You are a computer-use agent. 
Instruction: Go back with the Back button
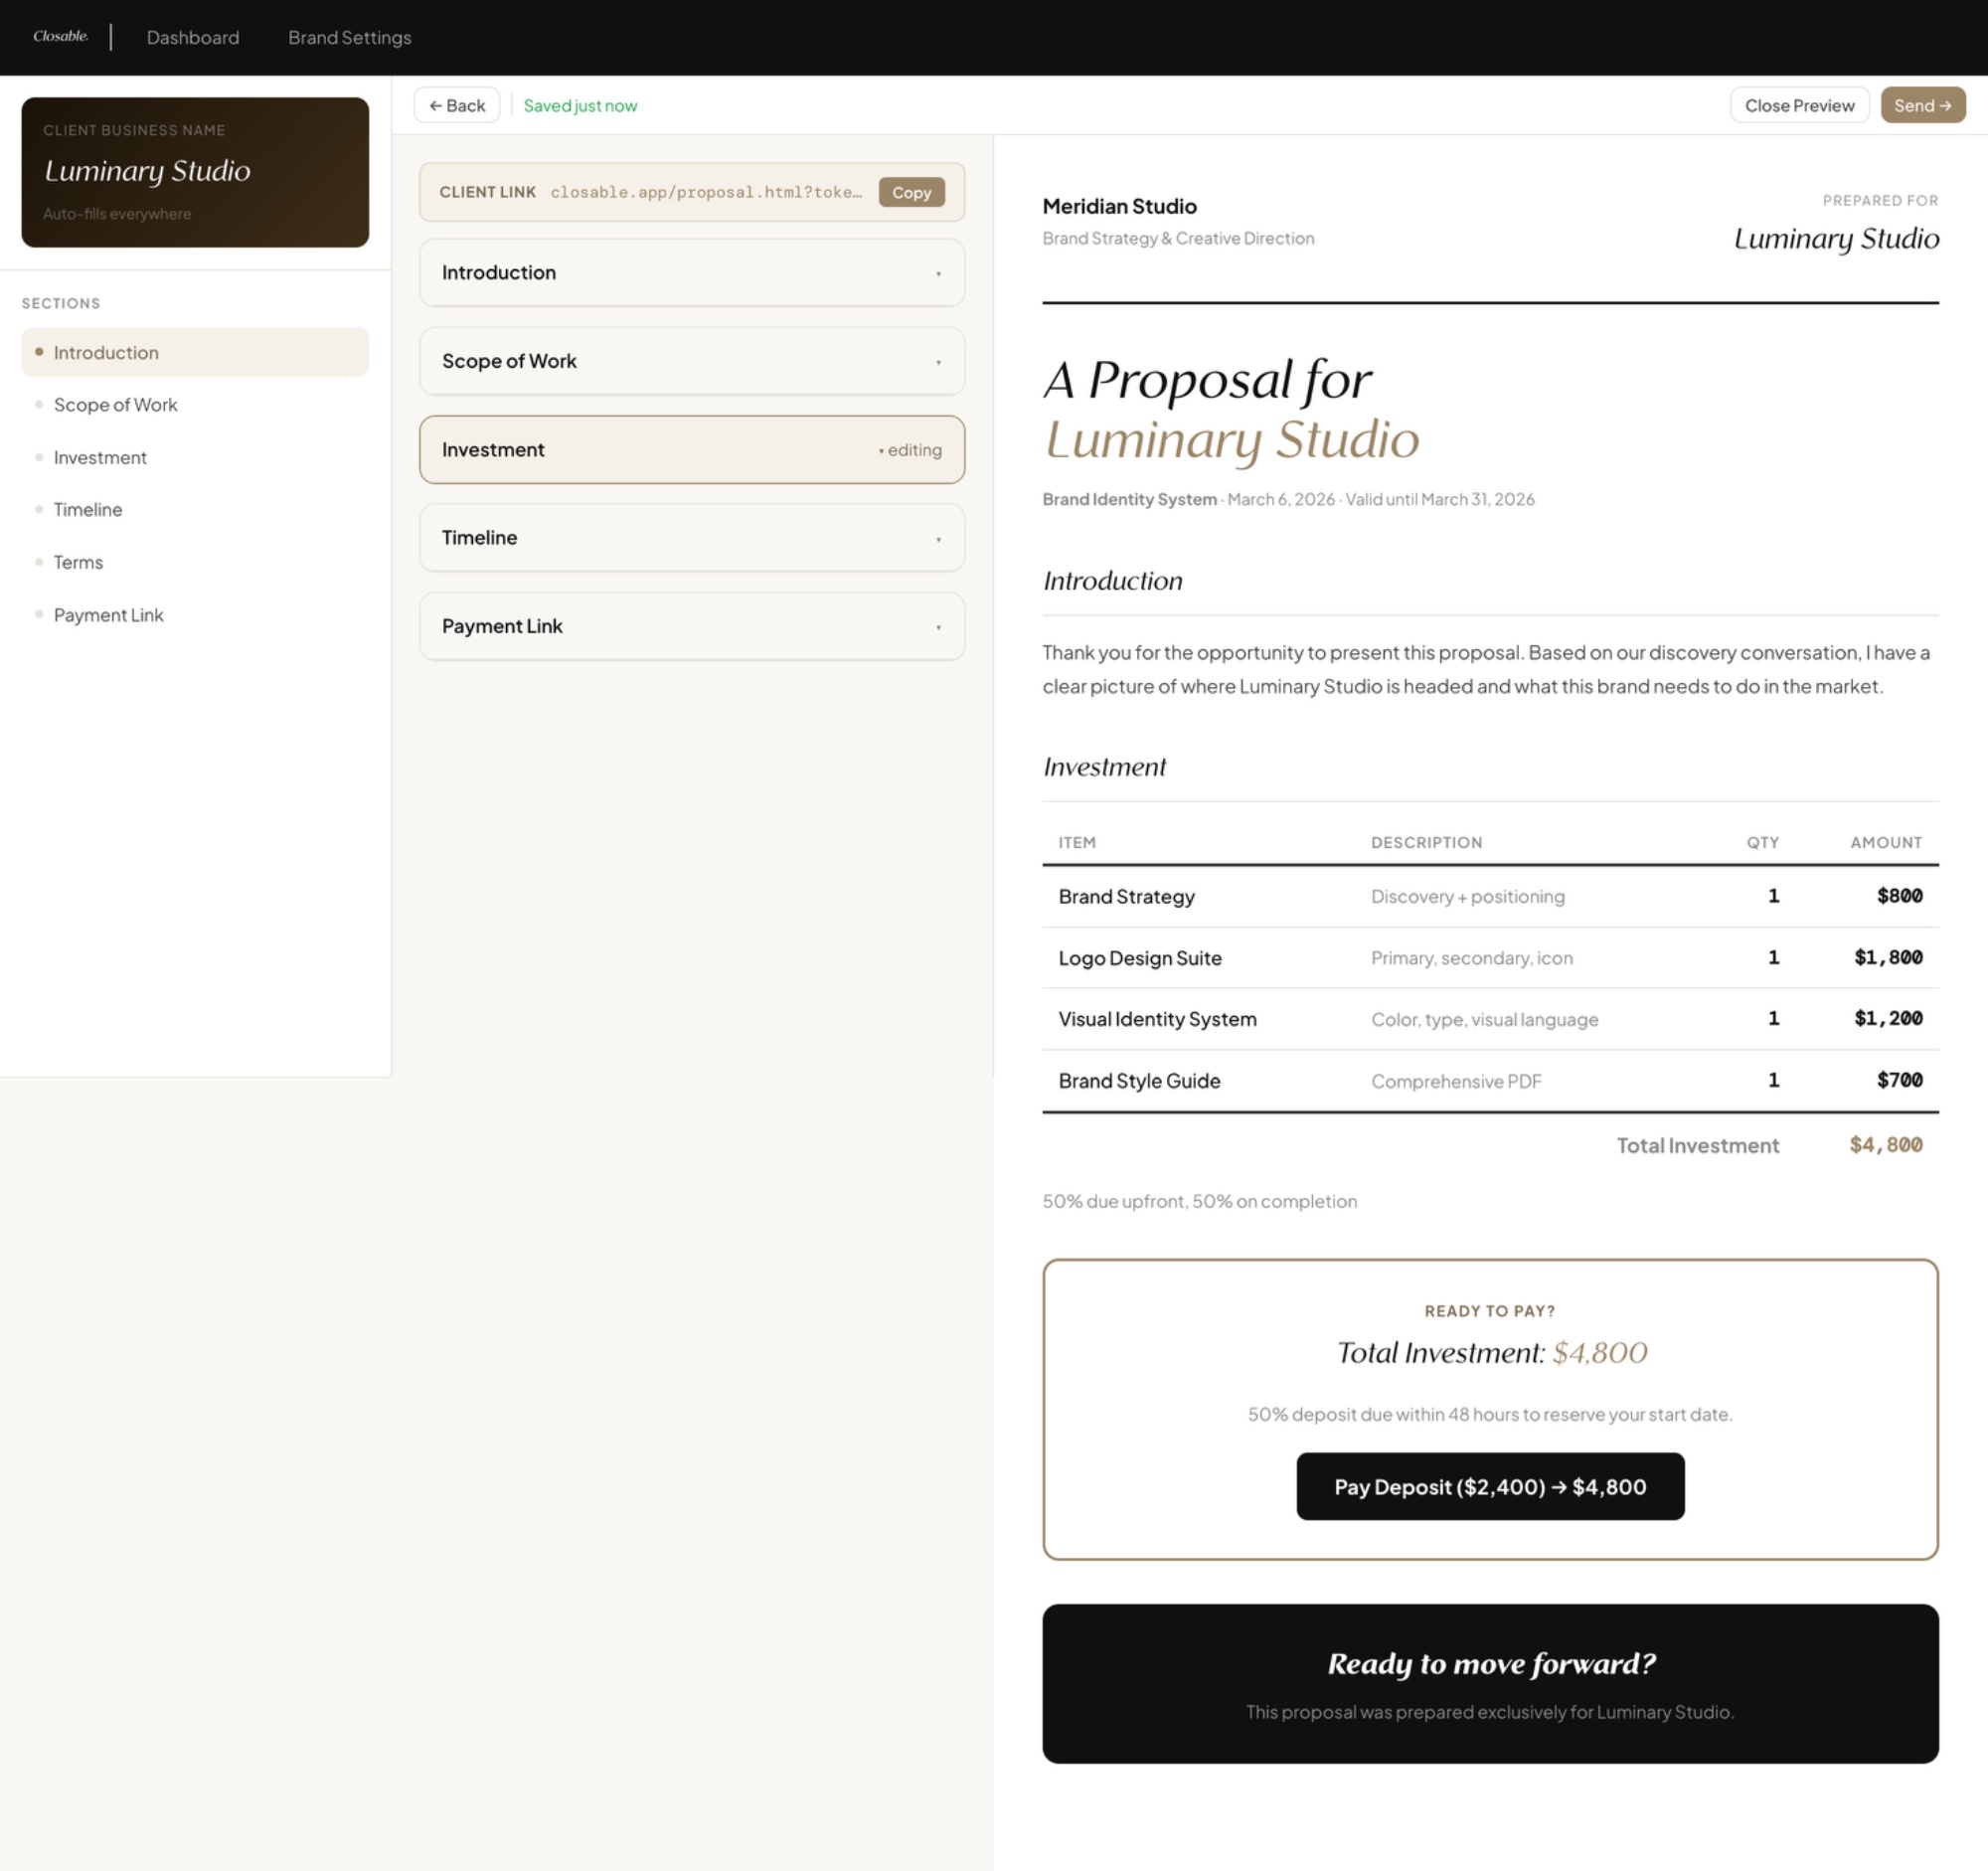click(457, 106)
